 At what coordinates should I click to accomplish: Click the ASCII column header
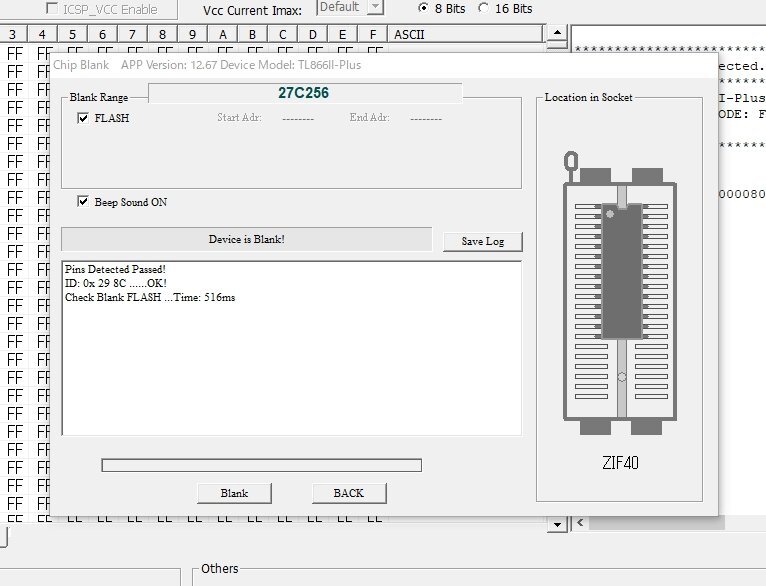point(409,35)
